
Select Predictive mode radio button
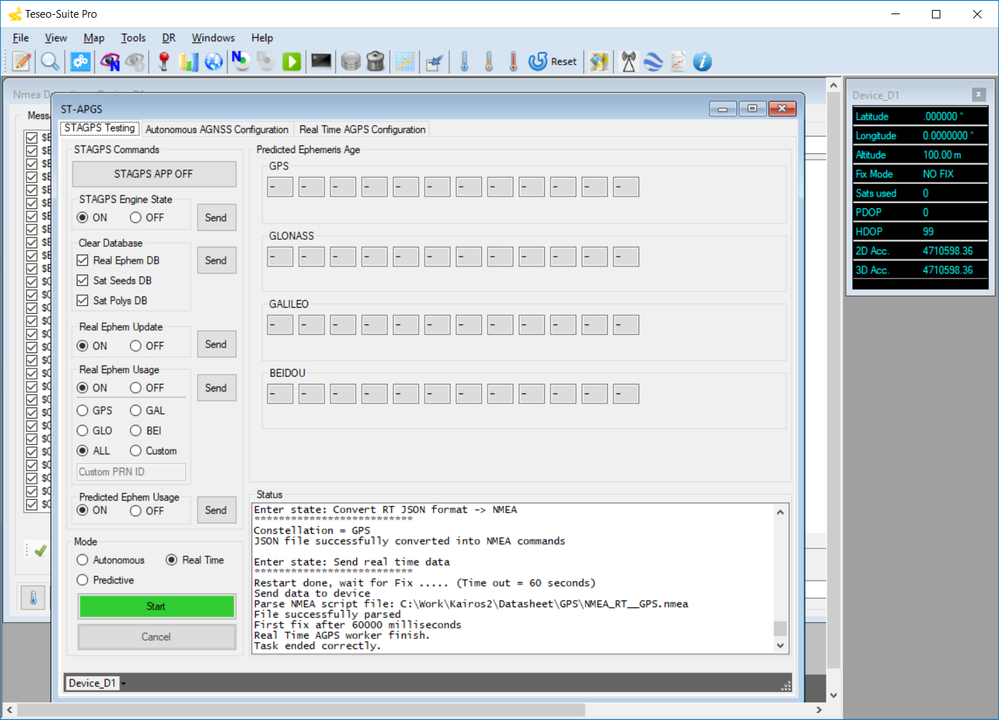105,580
